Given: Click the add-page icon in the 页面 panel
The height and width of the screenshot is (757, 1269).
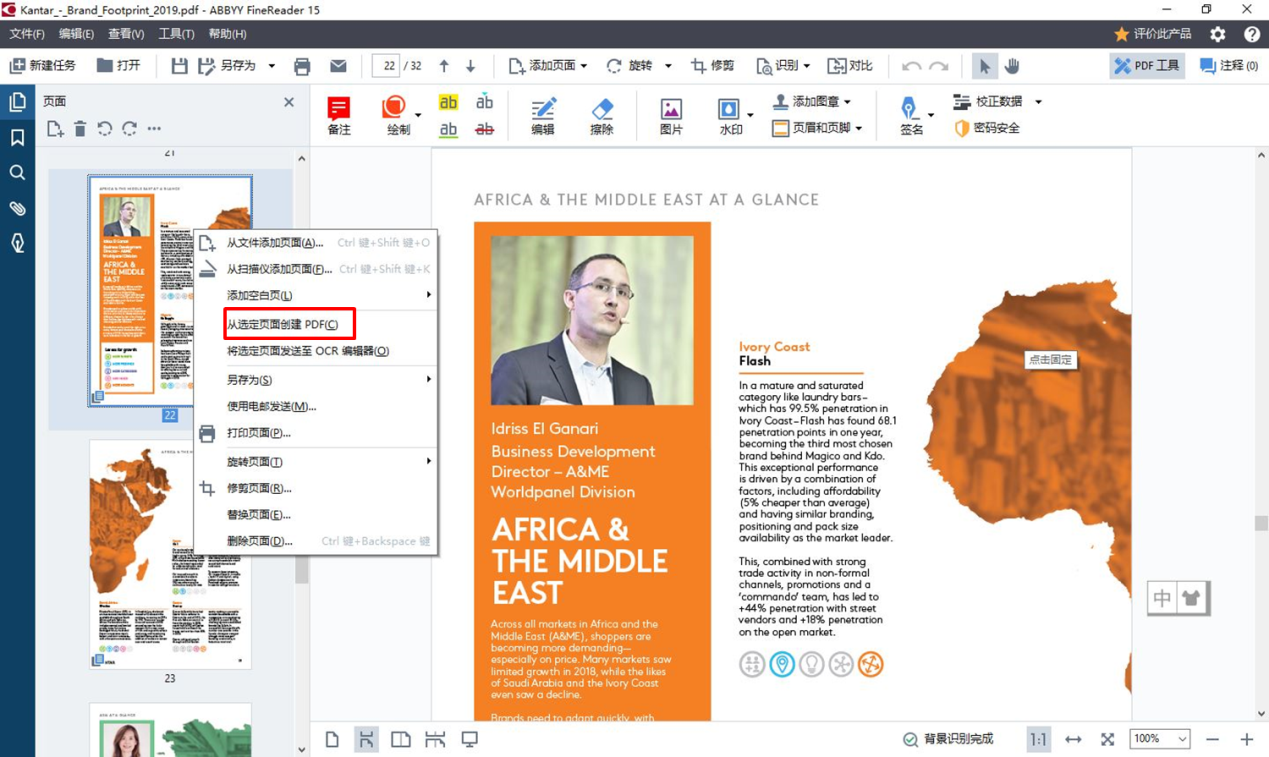Looking at the screenshot, I should pos(55,129).
